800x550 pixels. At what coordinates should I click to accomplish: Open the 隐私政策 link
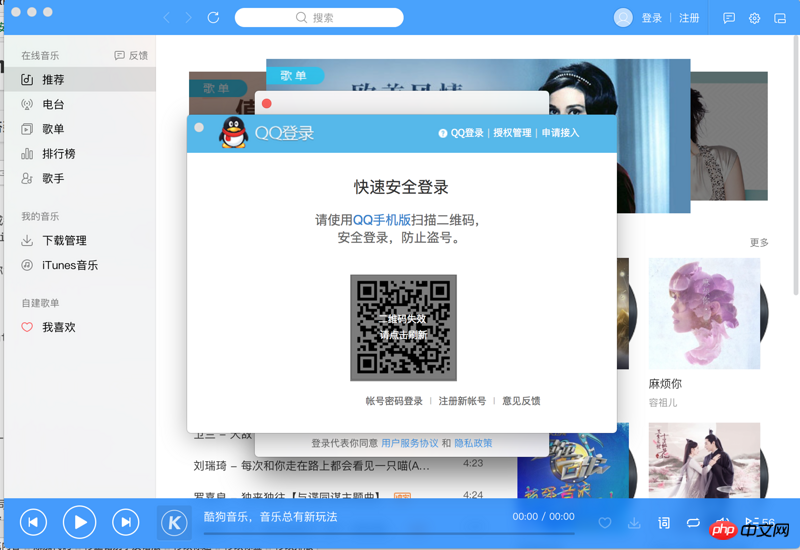click(473, 443)
